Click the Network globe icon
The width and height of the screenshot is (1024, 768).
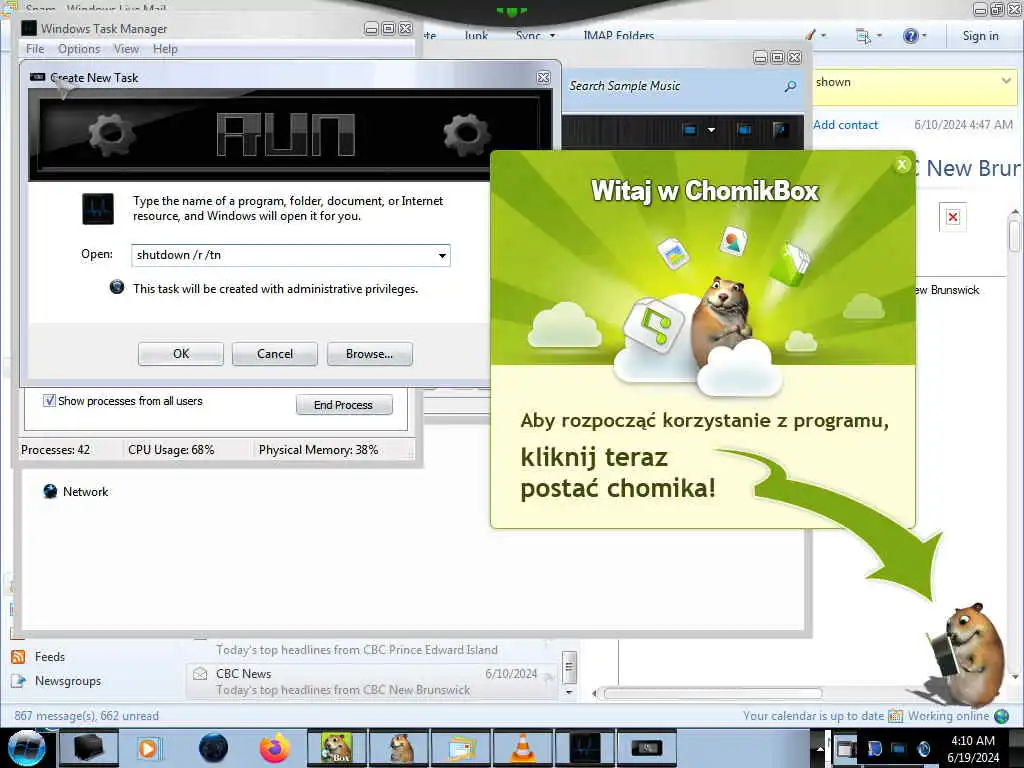coord(50,492)
